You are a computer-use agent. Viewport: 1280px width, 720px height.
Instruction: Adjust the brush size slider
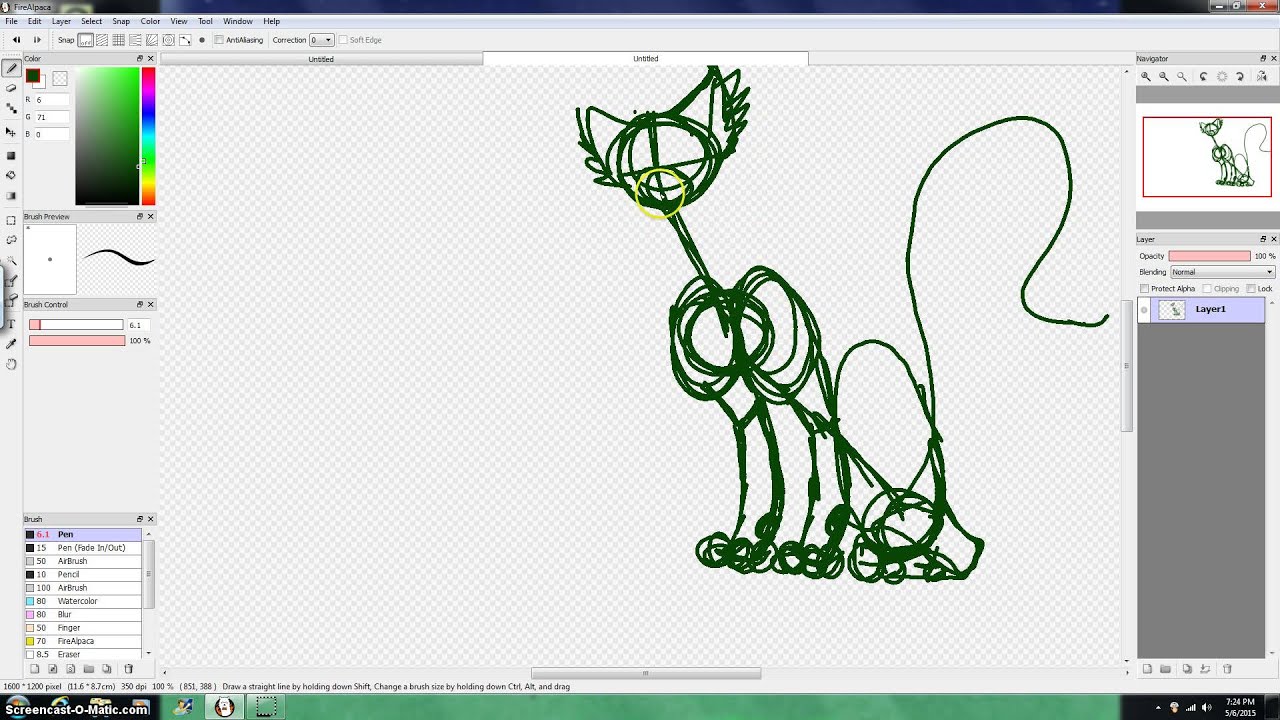coord(76,325)
